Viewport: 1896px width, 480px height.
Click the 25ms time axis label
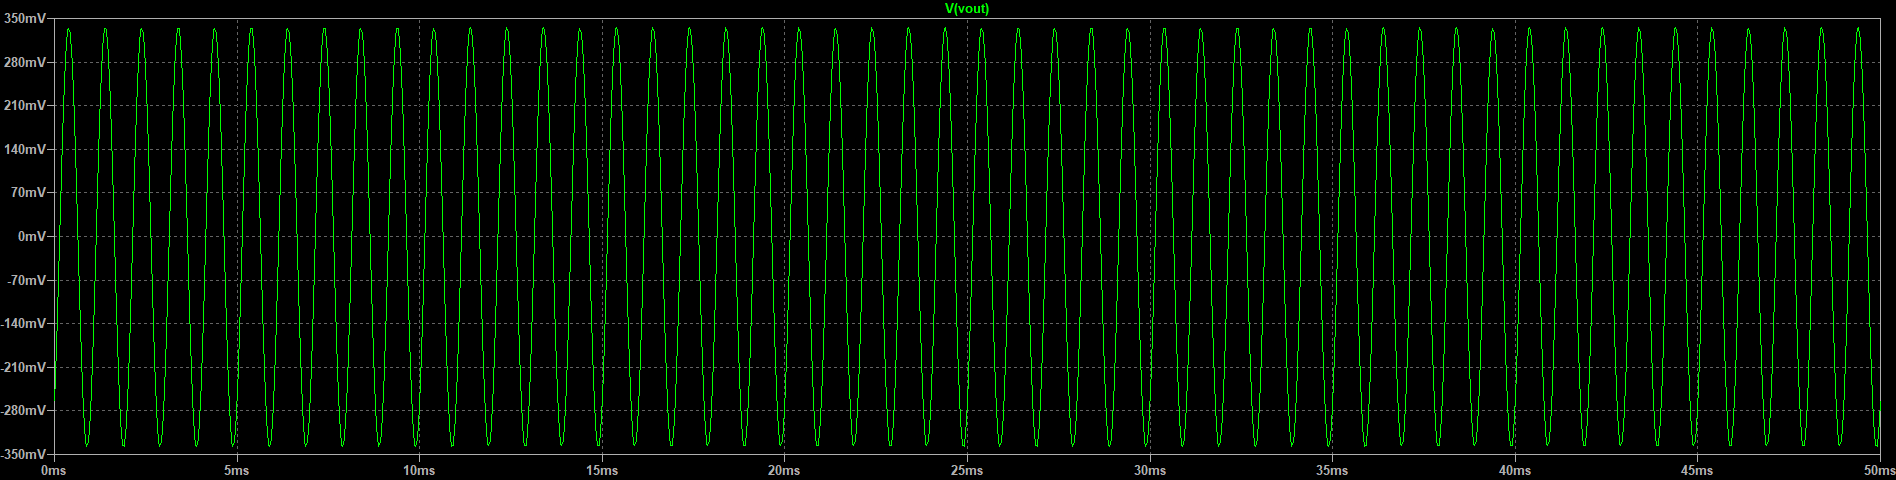[x=967, y=470]
